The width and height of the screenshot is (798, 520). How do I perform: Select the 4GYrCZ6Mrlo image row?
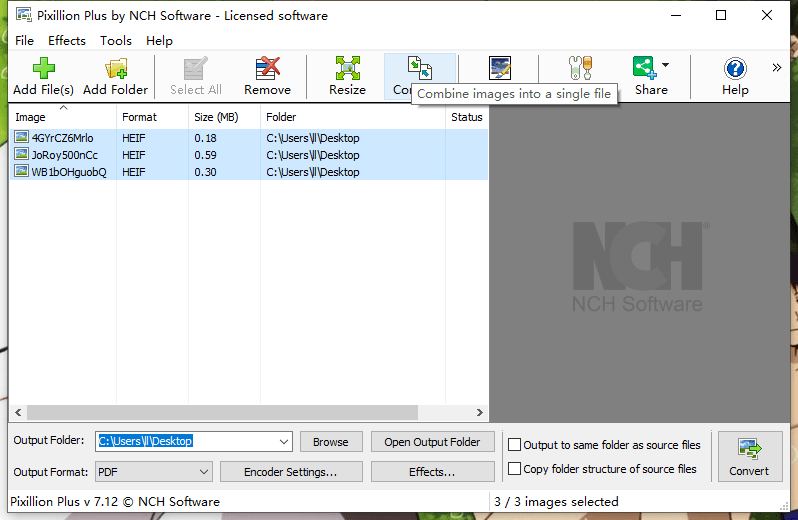coord(249,138)
